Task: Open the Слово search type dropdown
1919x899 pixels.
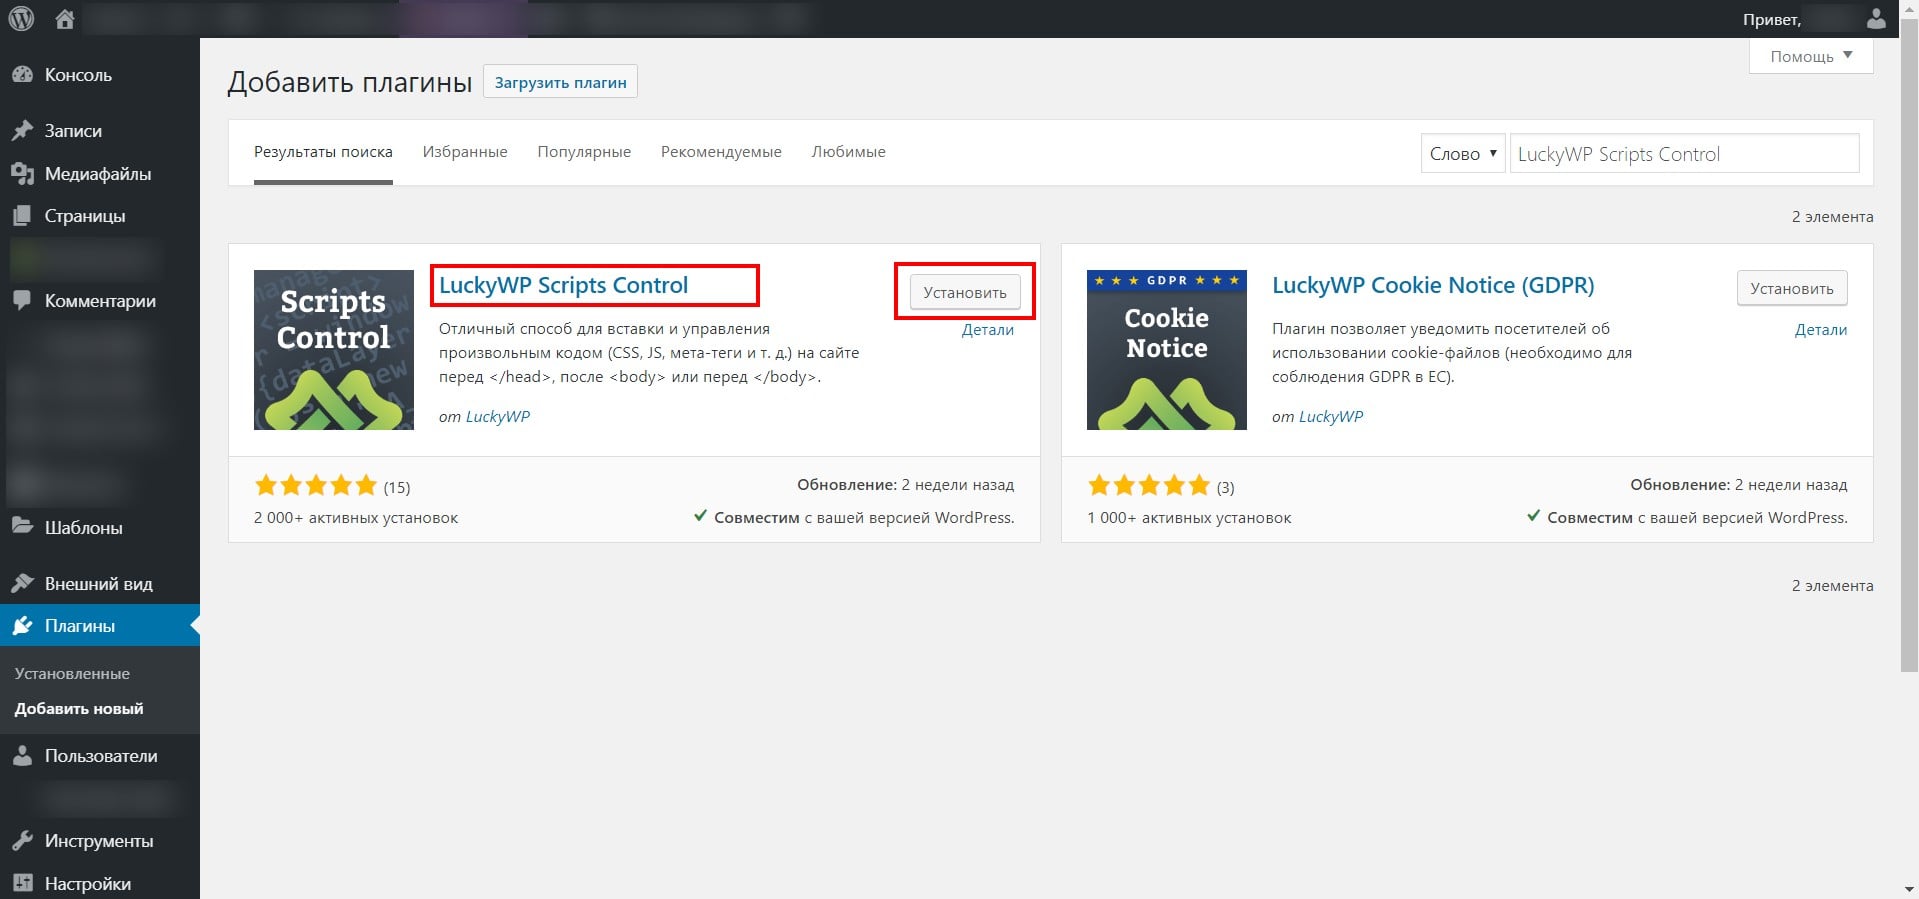Action: click(1462, 154)
